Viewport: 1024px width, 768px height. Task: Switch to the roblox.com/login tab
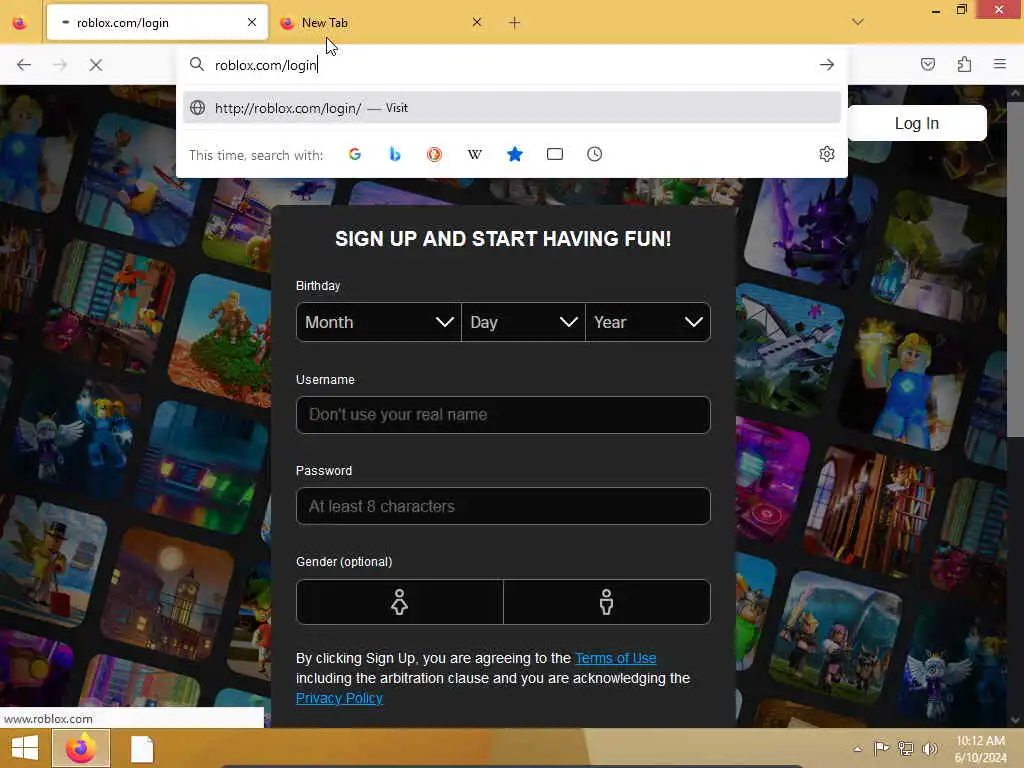pos(157,23)
